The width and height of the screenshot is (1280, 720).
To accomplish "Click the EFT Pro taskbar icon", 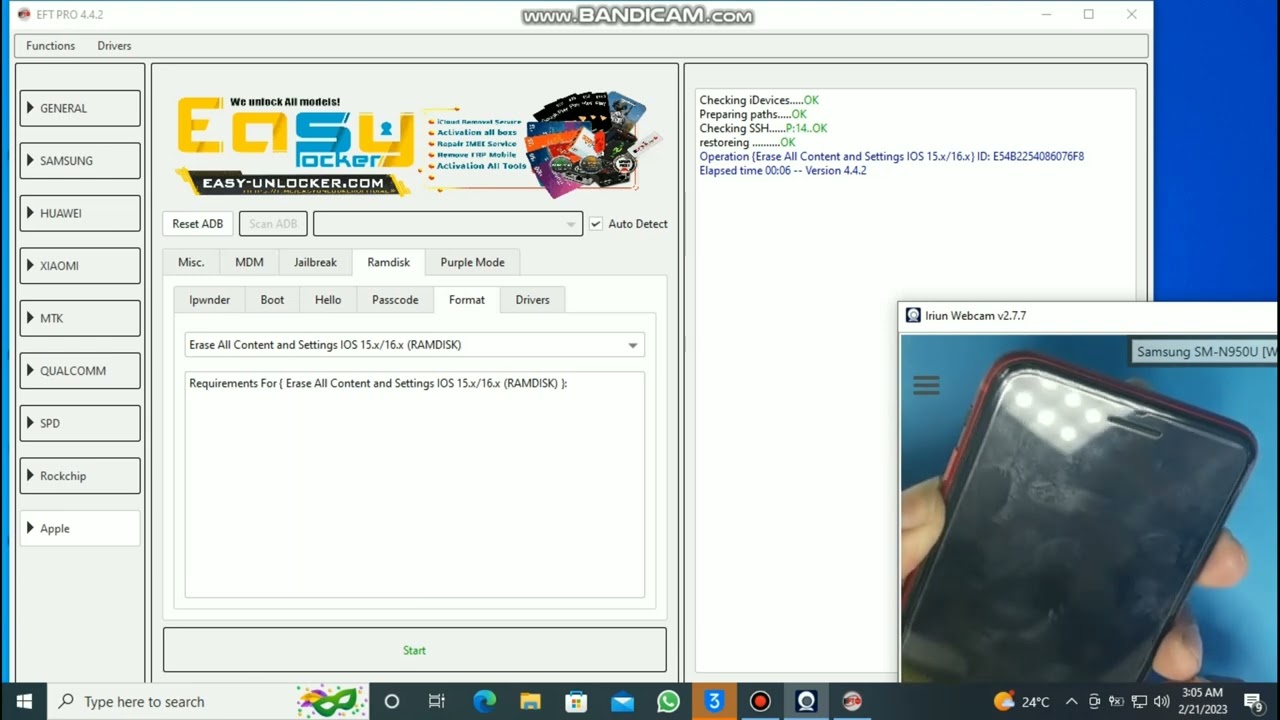I will pyautogui.click(x=852, y=701).
